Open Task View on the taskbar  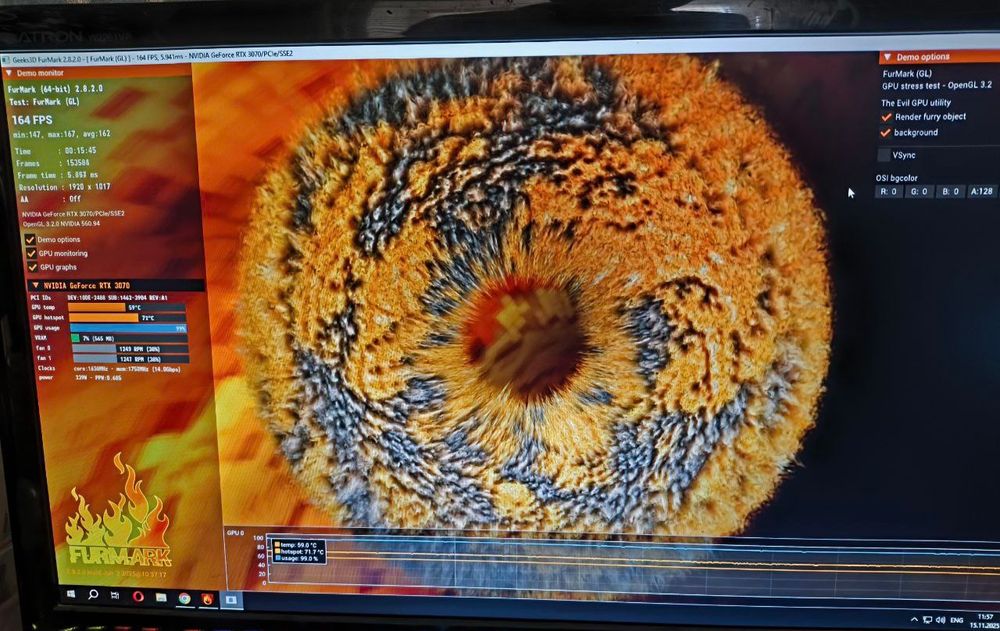pos(115,595)
